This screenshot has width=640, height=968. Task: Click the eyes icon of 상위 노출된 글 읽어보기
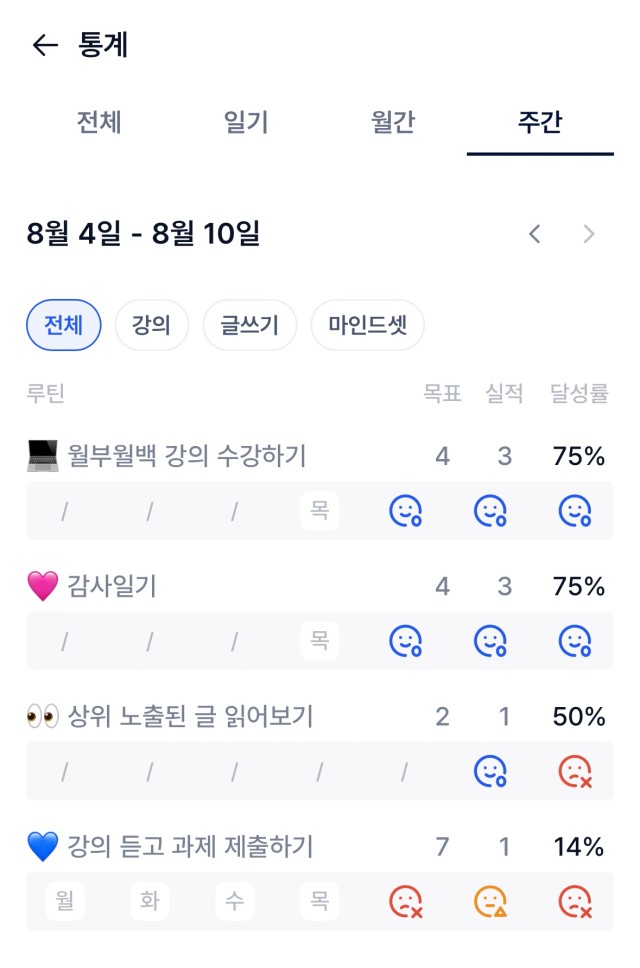(43, 716)
